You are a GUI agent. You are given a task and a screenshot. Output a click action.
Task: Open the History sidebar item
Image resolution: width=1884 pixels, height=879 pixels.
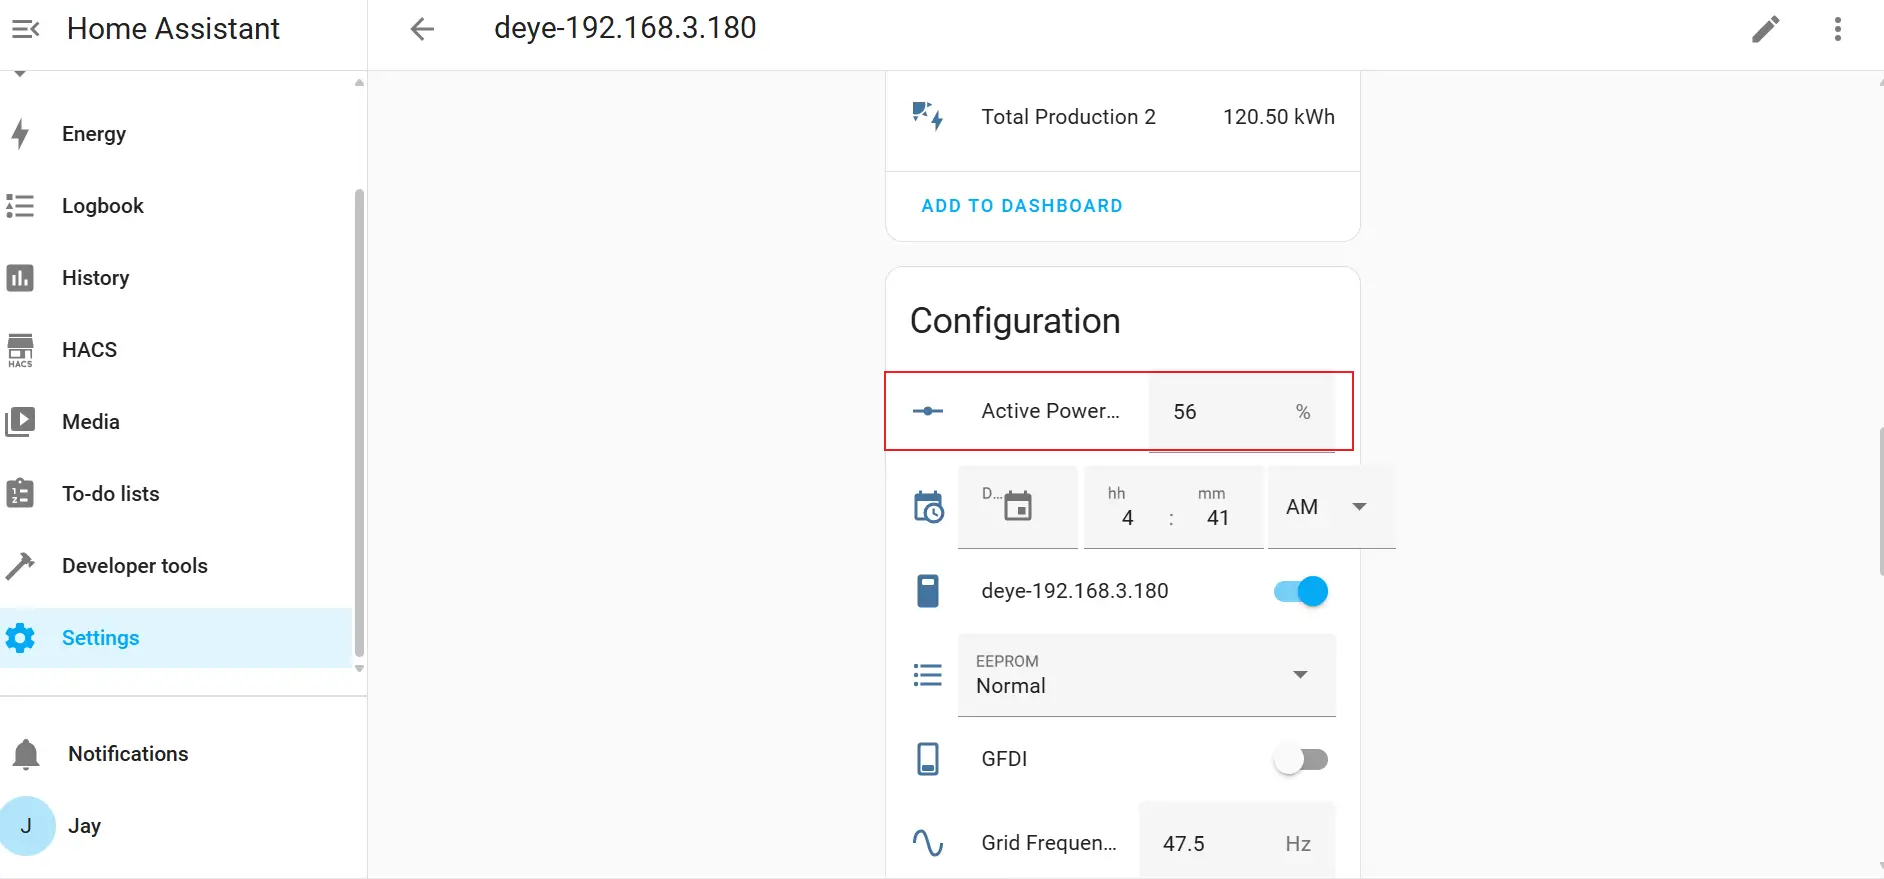(x=95, y=278)
